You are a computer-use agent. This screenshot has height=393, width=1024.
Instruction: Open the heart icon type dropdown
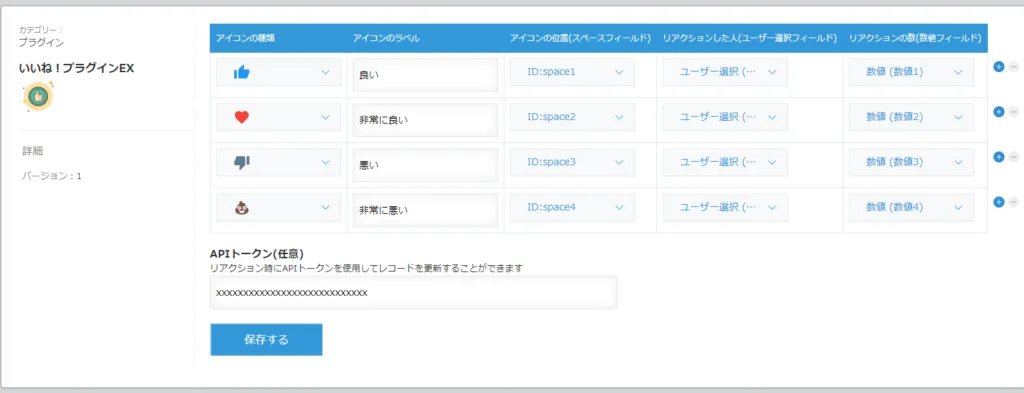(278, 118)
